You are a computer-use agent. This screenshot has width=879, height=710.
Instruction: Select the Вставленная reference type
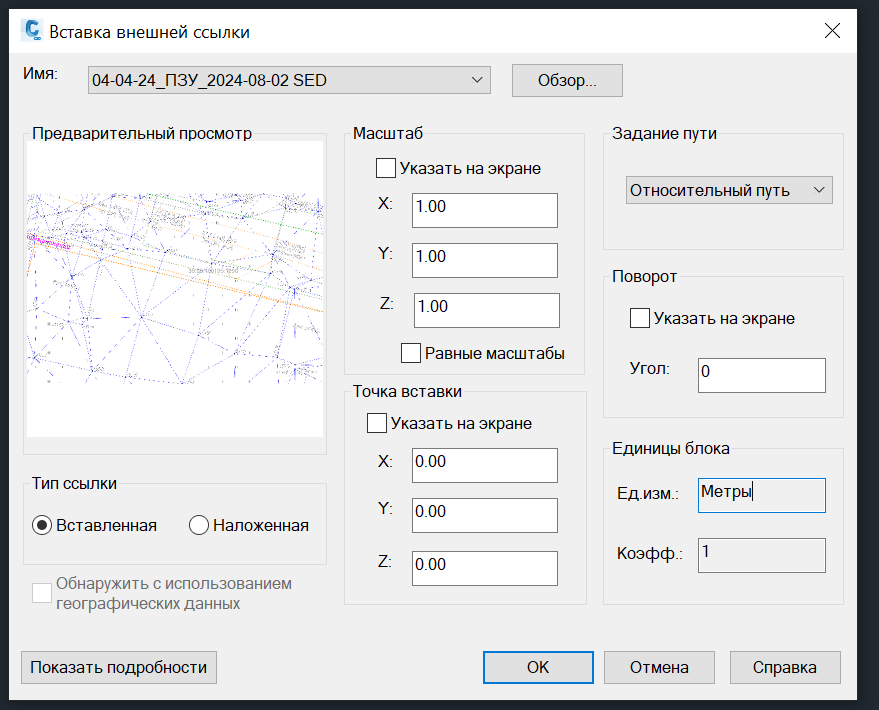pyautogui.click(x=42, y=525)
